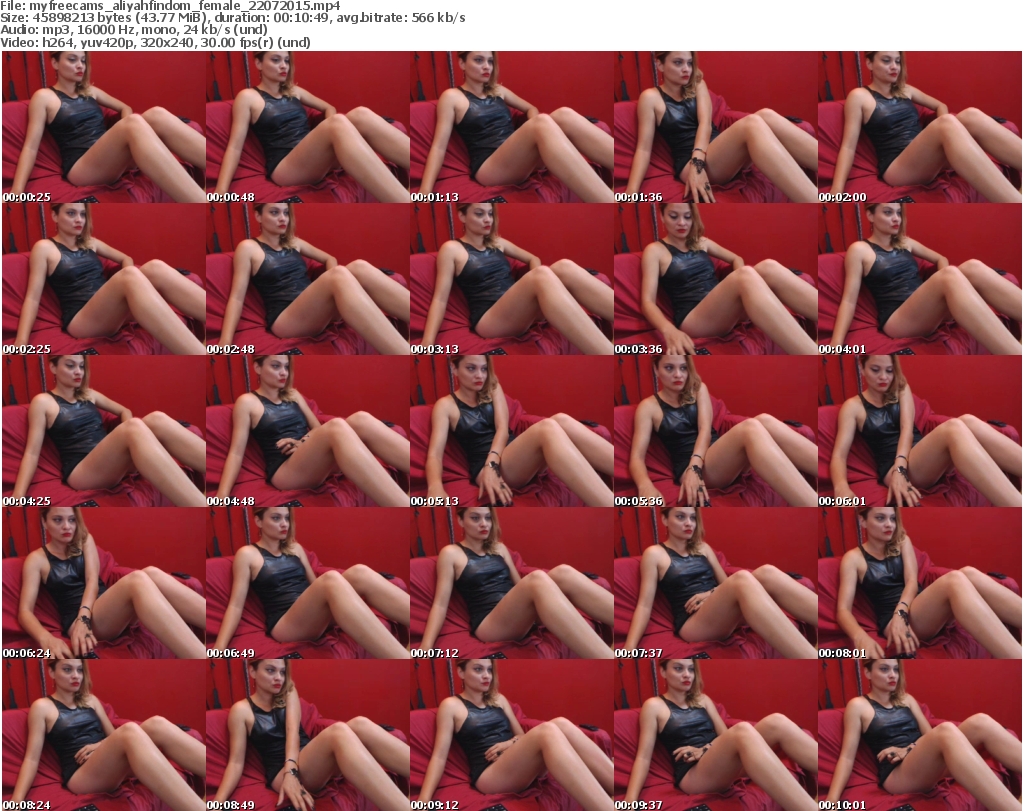1024x811 pixels.
Task: Click the 'Size: 45898213 bytes' header line
Action: 232,18
